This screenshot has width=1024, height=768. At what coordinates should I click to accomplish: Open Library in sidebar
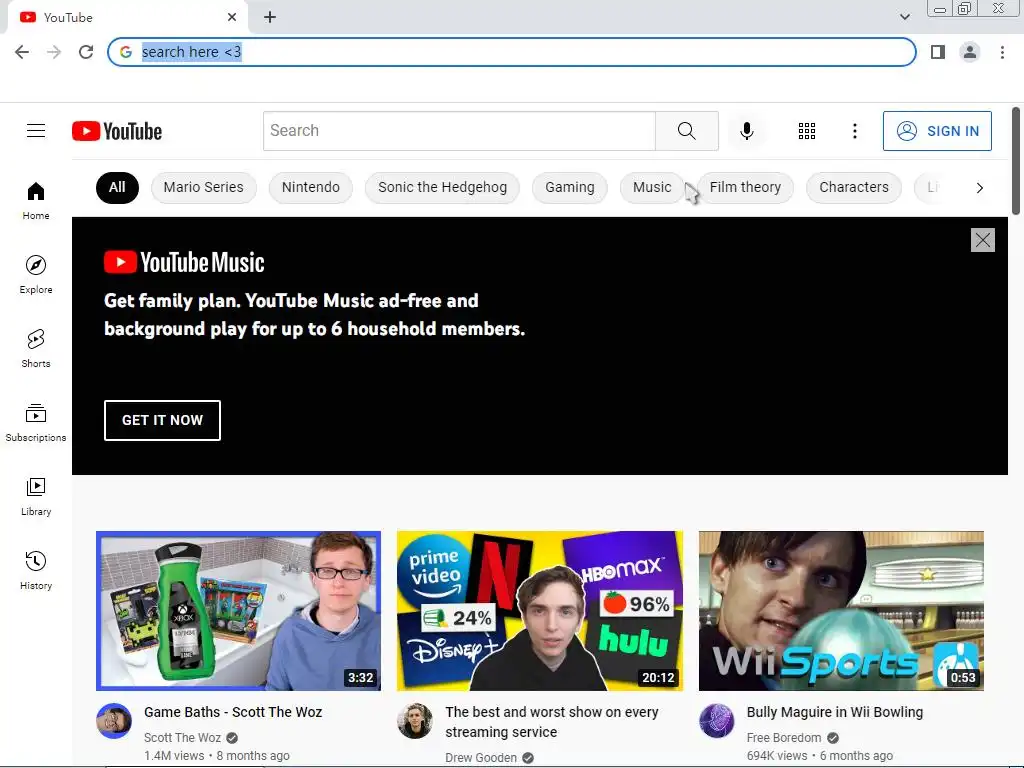point(36,497)
